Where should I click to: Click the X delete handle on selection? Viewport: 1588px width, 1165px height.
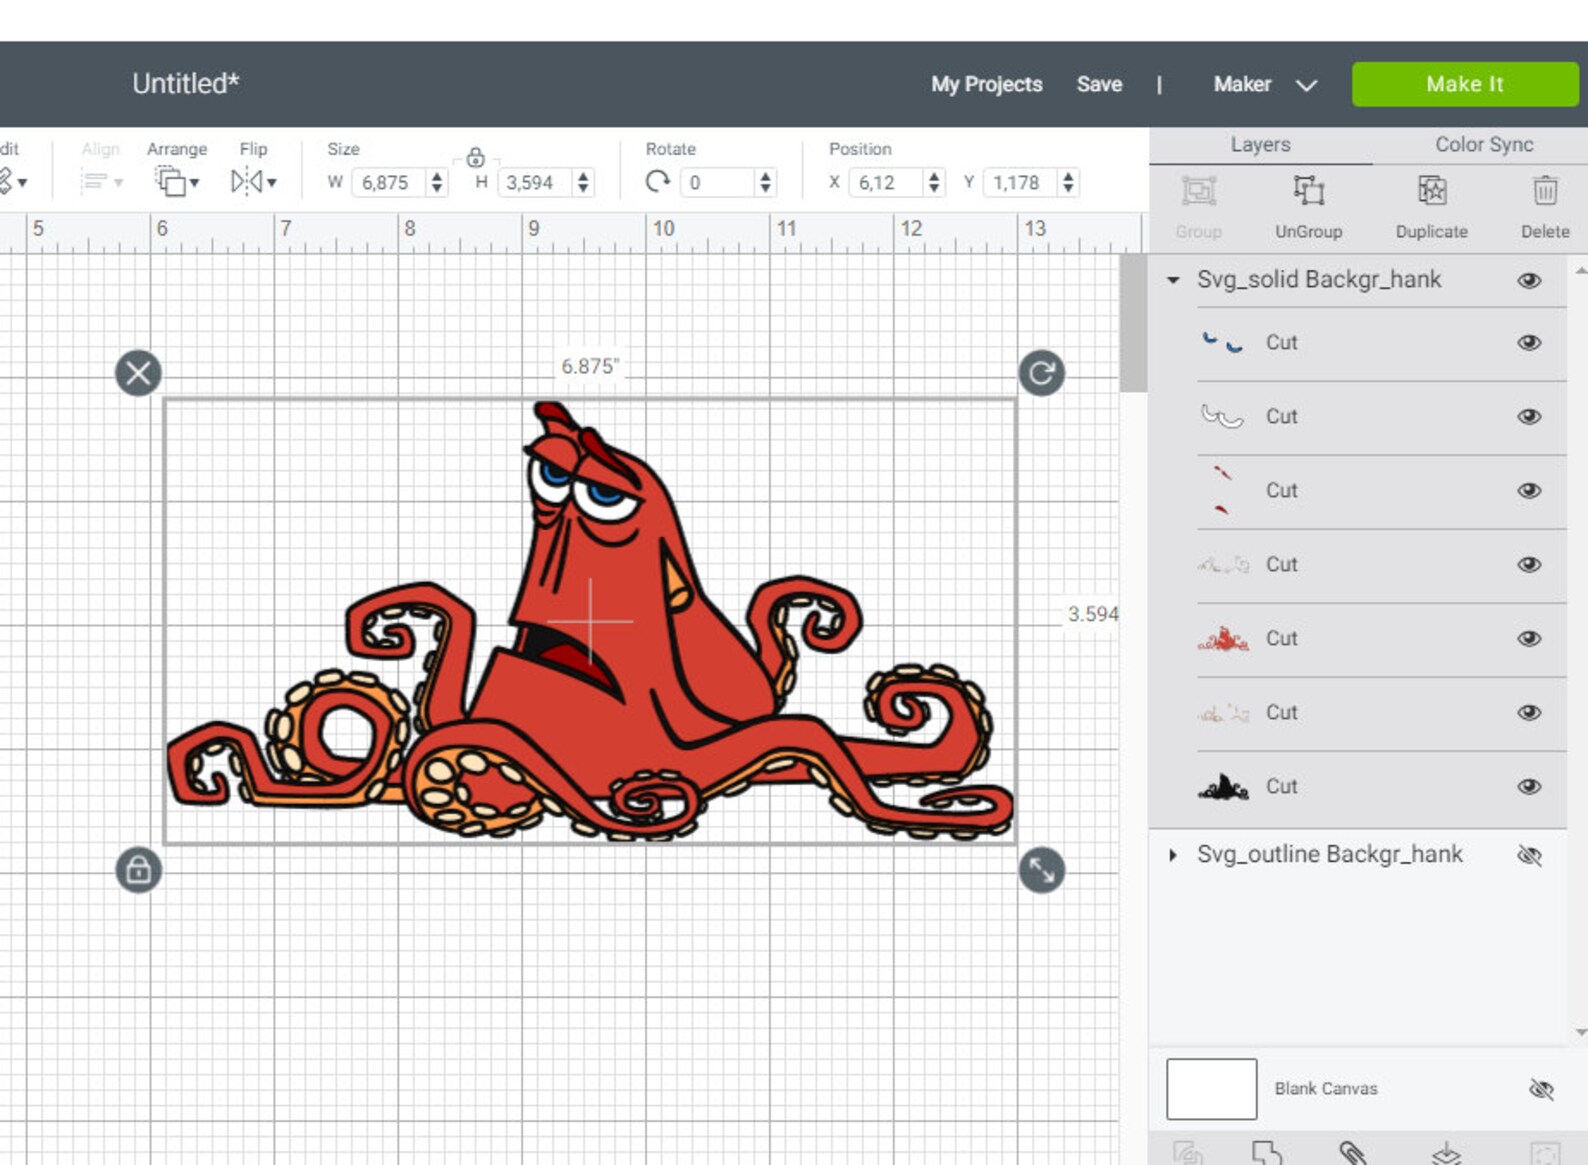(138, 373)
